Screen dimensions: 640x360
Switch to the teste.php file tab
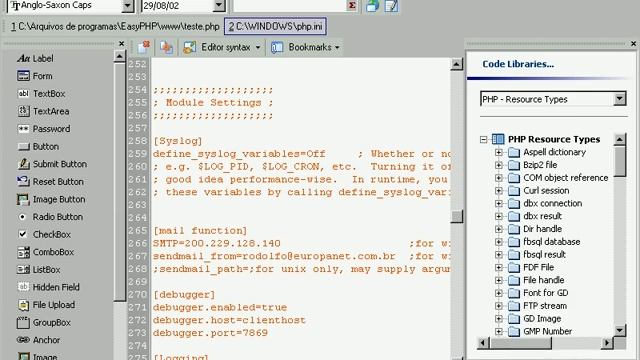coord(115,27)
